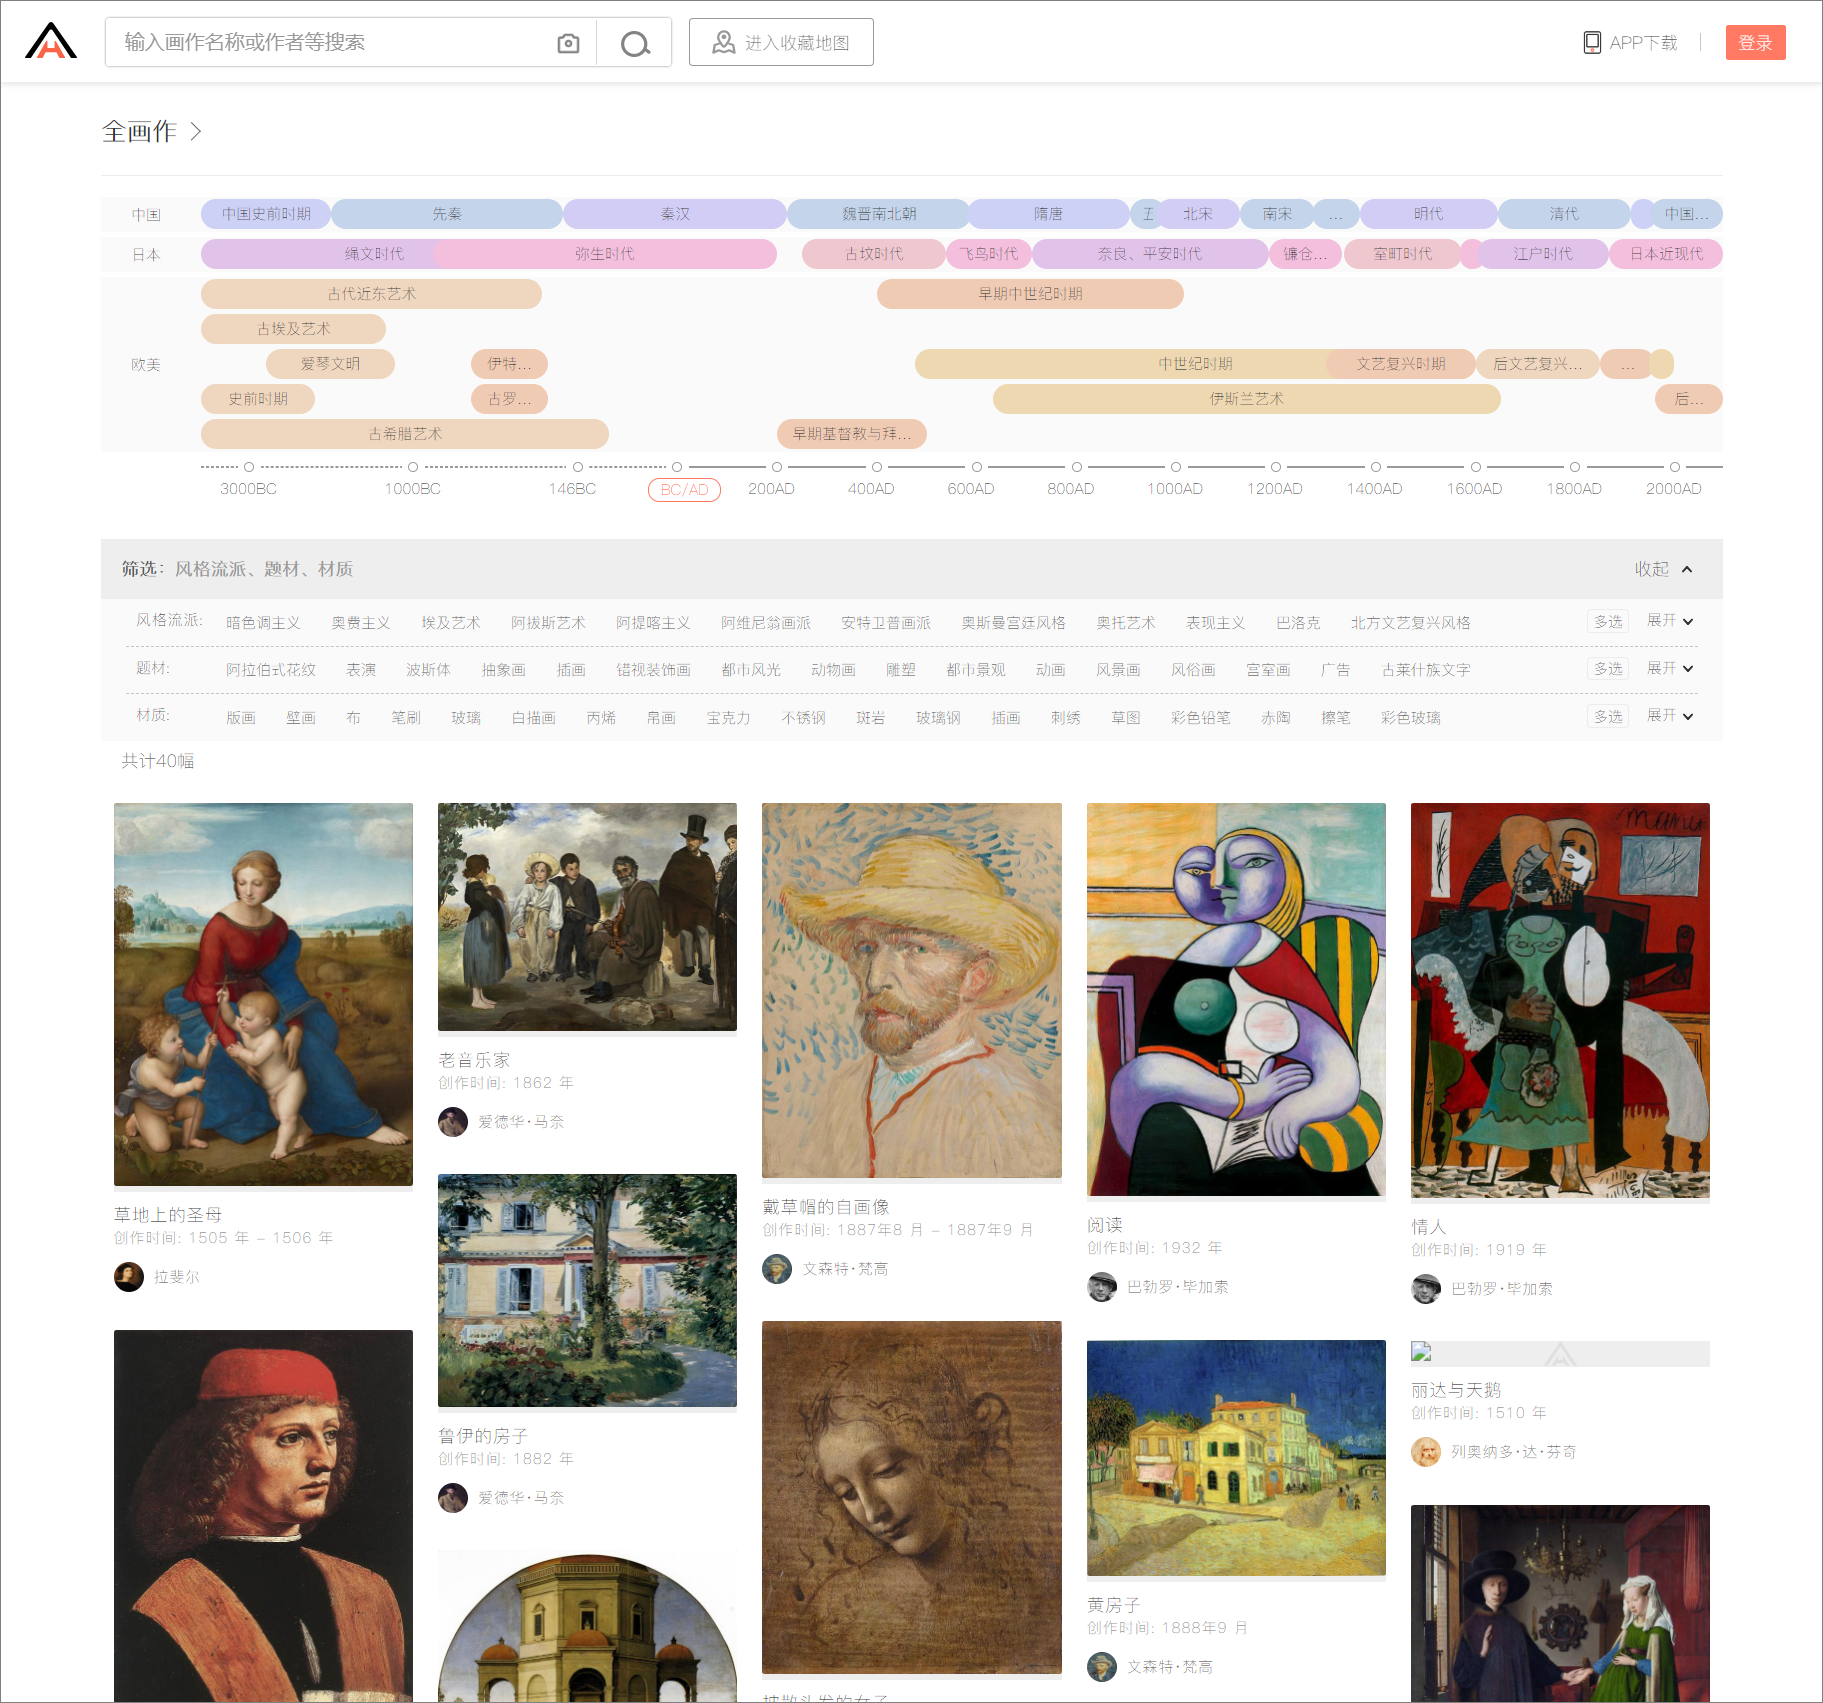Select the 弥生时代 period bar
1823x1703 pixels.
(604, 254)
